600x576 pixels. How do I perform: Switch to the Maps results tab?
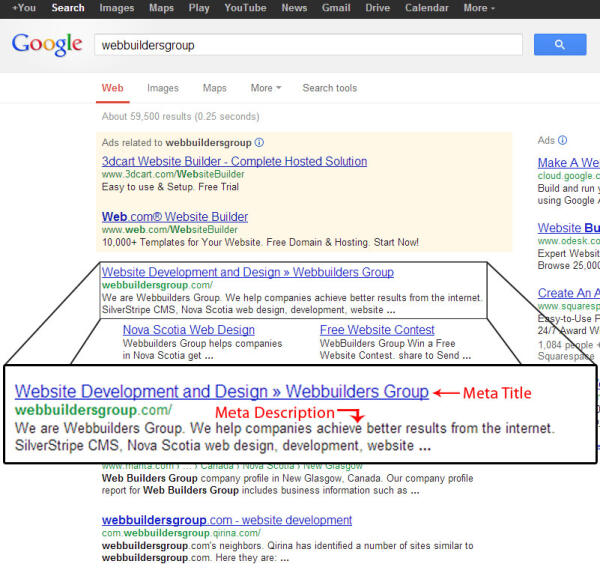pyautogui.click(x=215, y=88)
